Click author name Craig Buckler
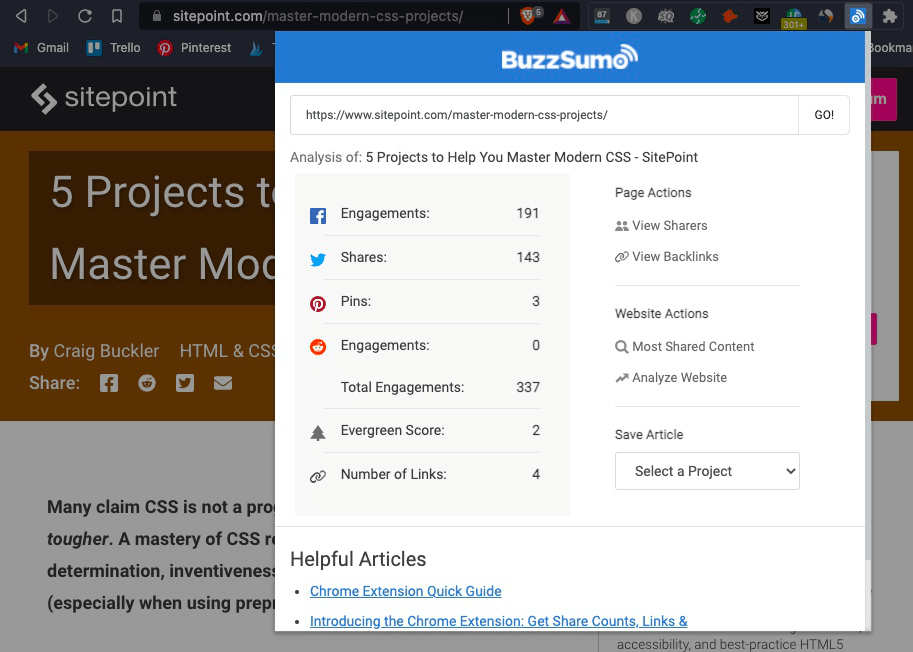 tap(106, 351)
